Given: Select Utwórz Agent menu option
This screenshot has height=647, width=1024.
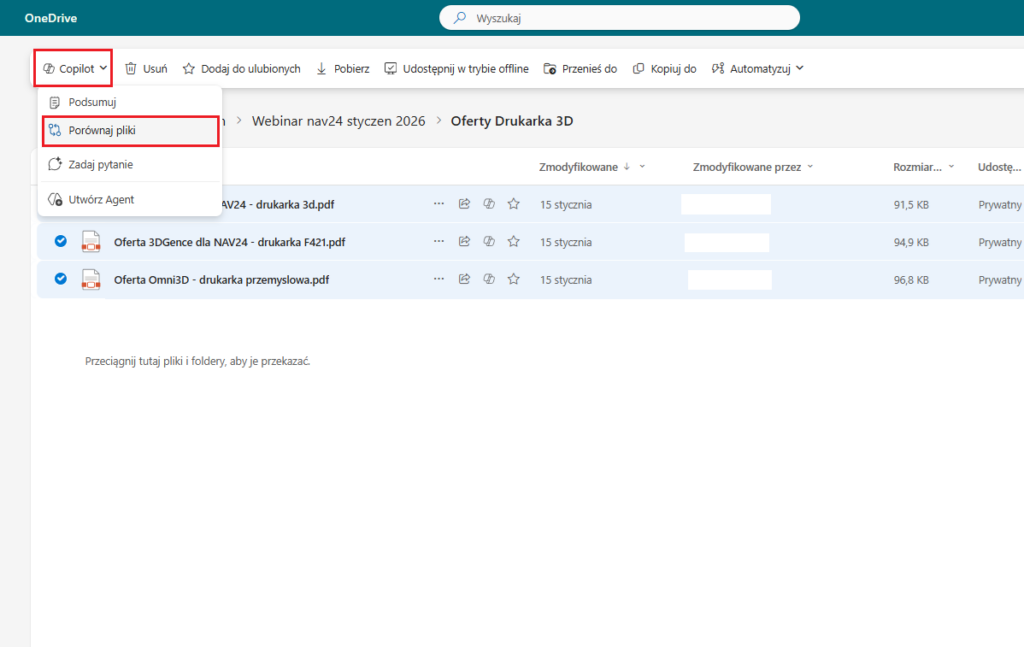Looking at the screenshot, I should pyautogui.click(x=101, y=200).
